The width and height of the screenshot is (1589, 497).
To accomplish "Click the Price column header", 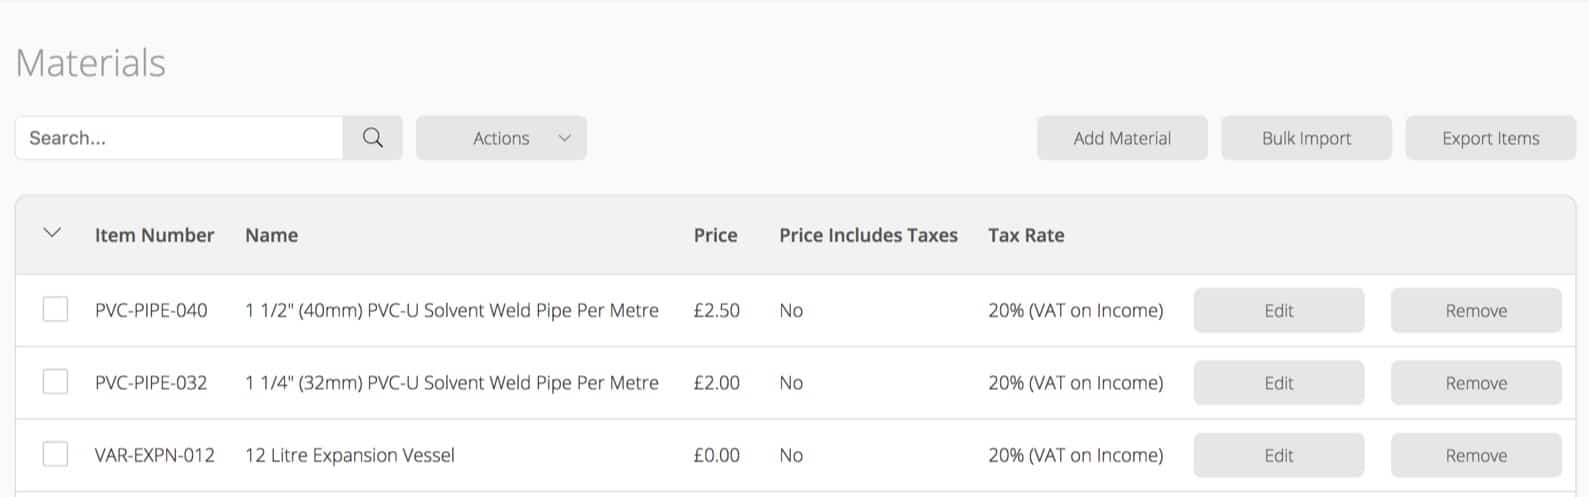I will 715,235.
